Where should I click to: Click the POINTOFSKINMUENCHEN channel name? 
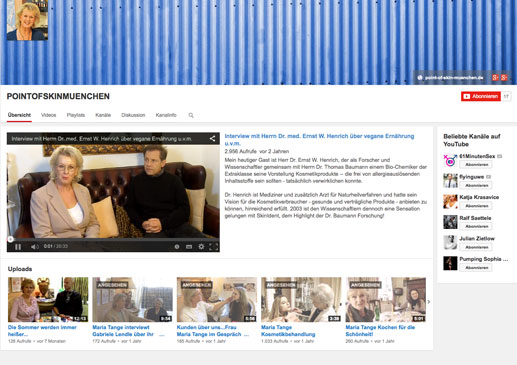(58, 96)
